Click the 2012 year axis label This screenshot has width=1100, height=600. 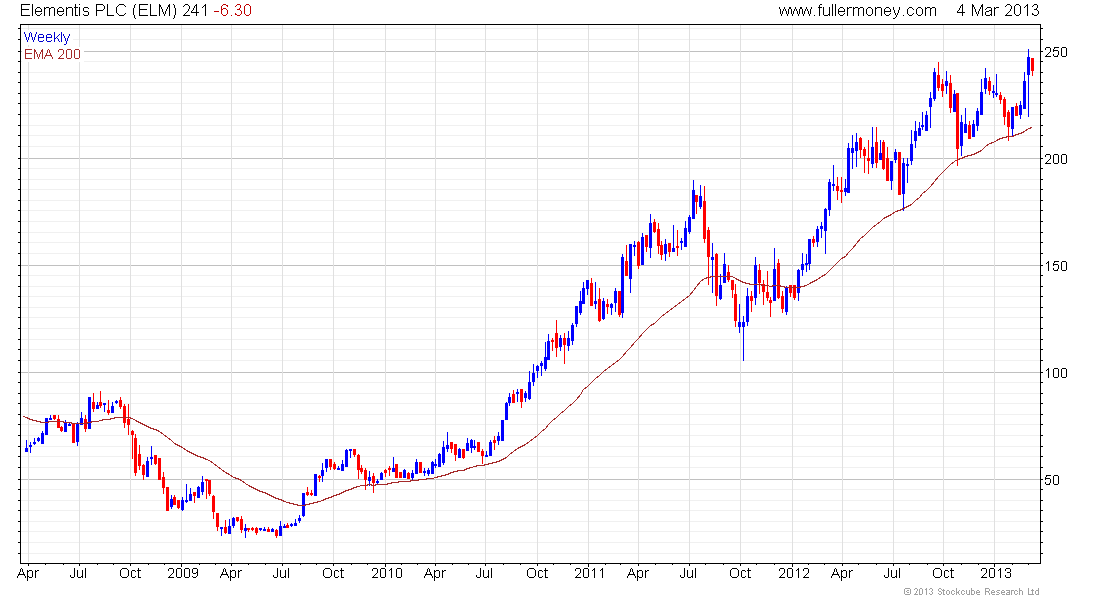(x=793, y=573)
